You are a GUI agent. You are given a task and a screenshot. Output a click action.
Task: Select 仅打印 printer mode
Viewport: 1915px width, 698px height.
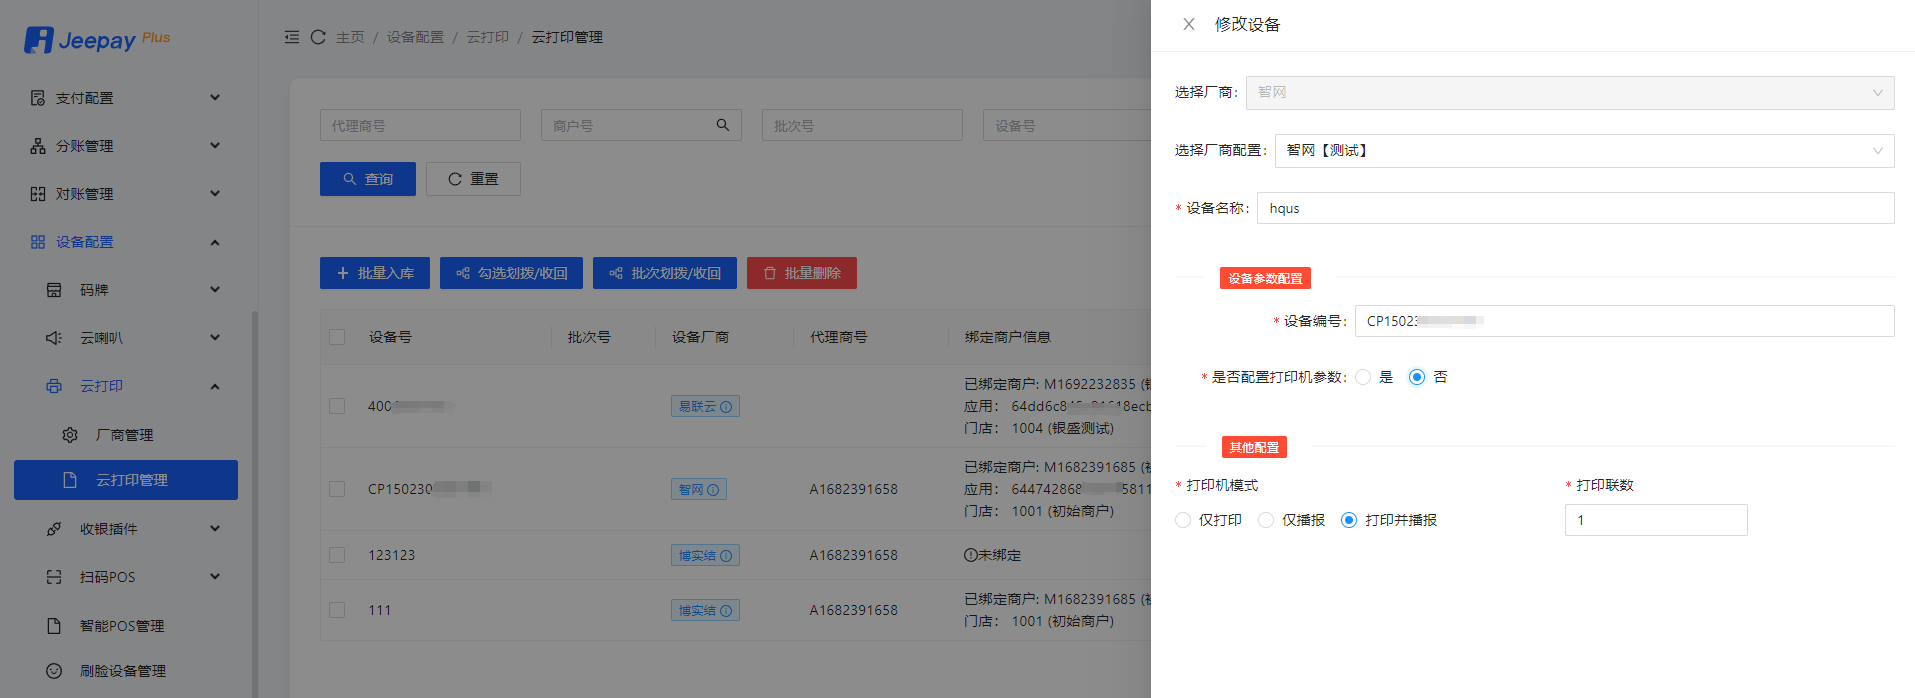point(1183,520)
